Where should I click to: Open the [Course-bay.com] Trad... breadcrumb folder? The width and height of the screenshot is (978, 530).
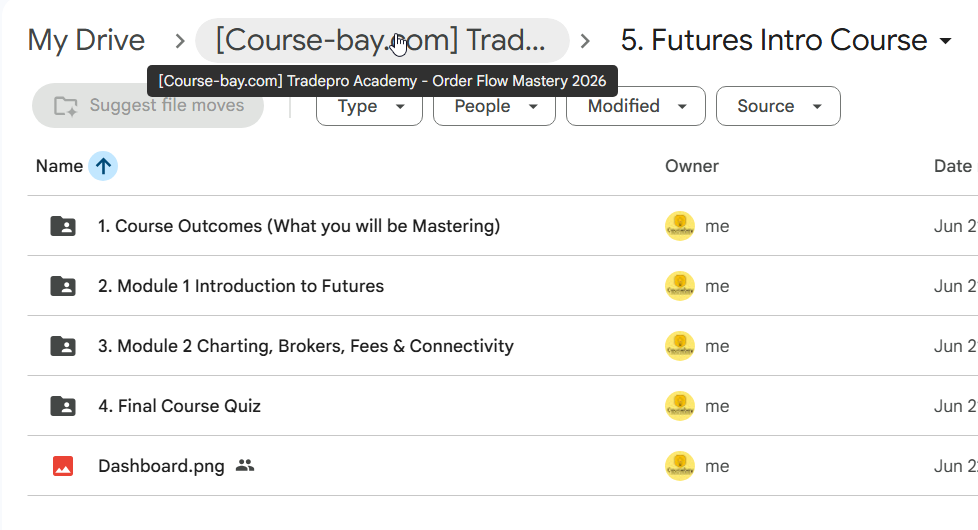coord(382,41)
